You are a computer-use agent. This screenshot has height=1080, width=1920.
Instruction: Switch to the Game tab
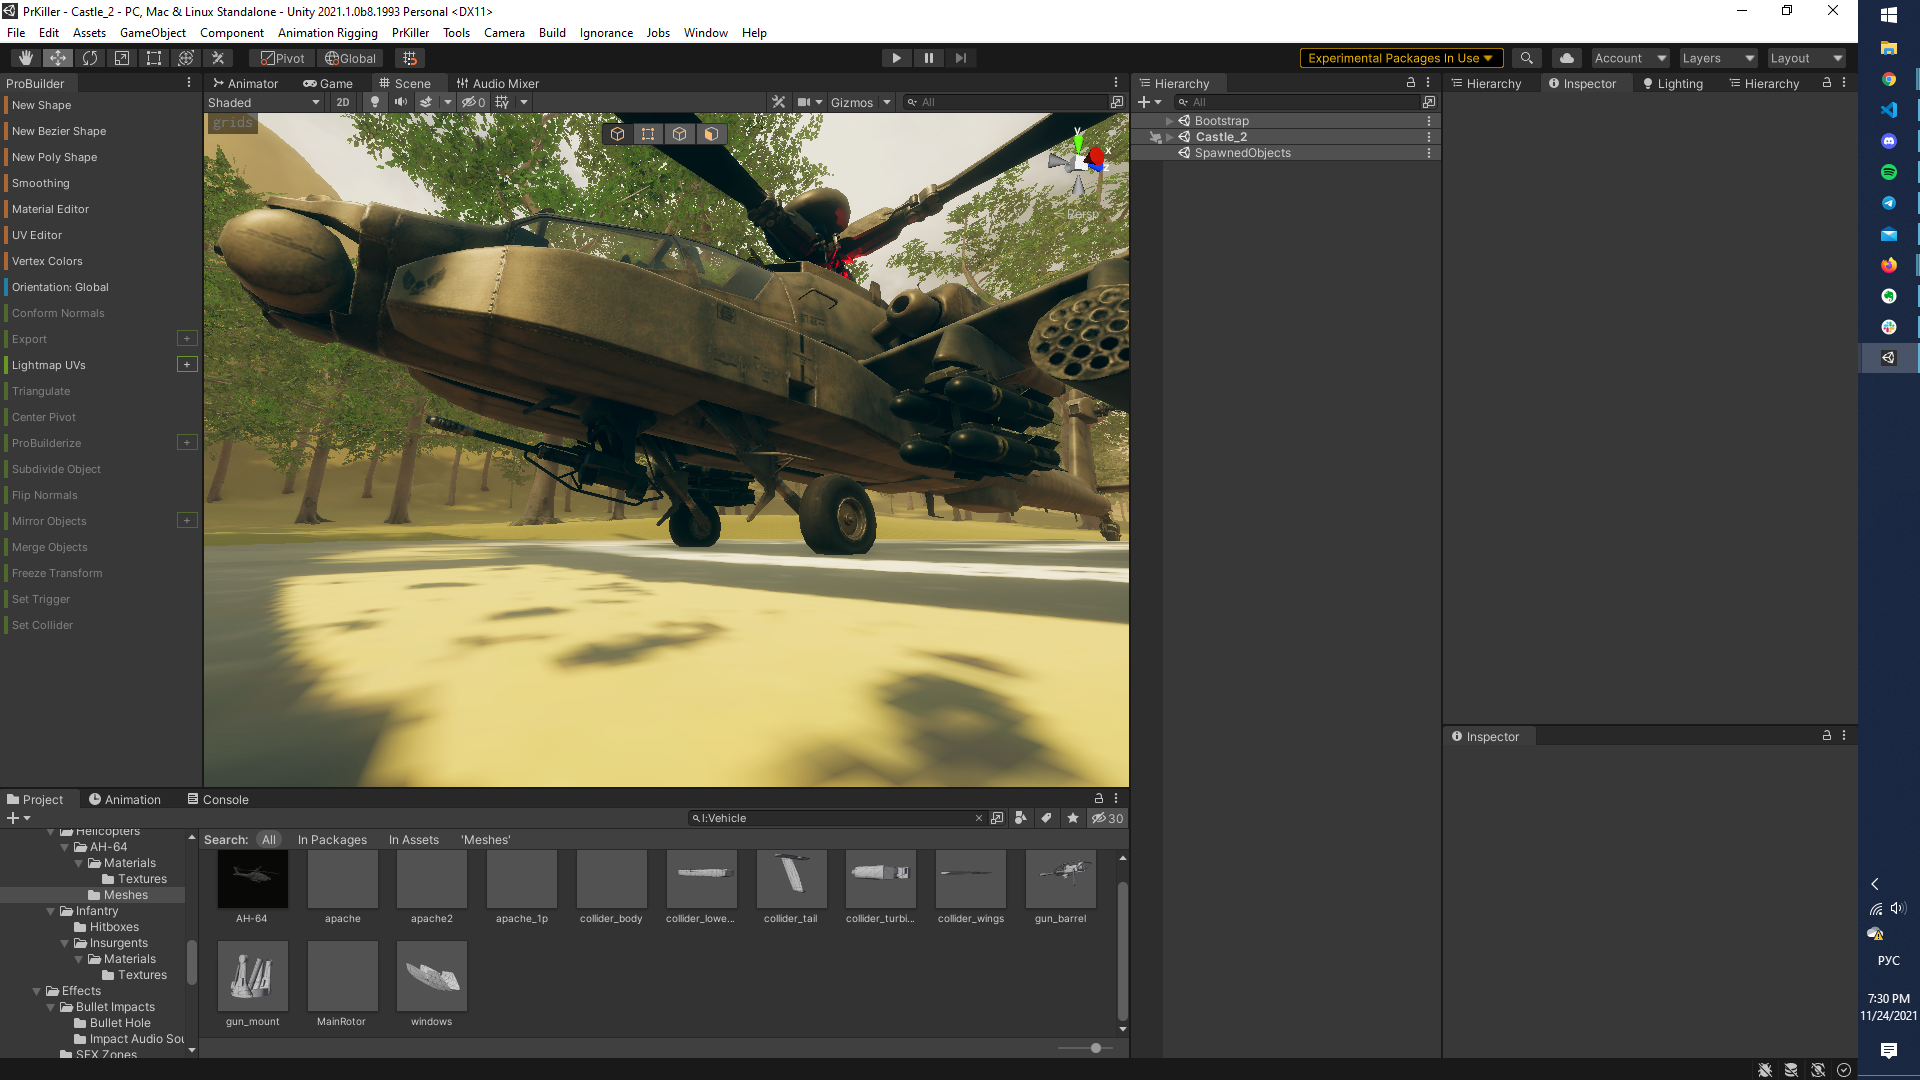tap(328, 83)
